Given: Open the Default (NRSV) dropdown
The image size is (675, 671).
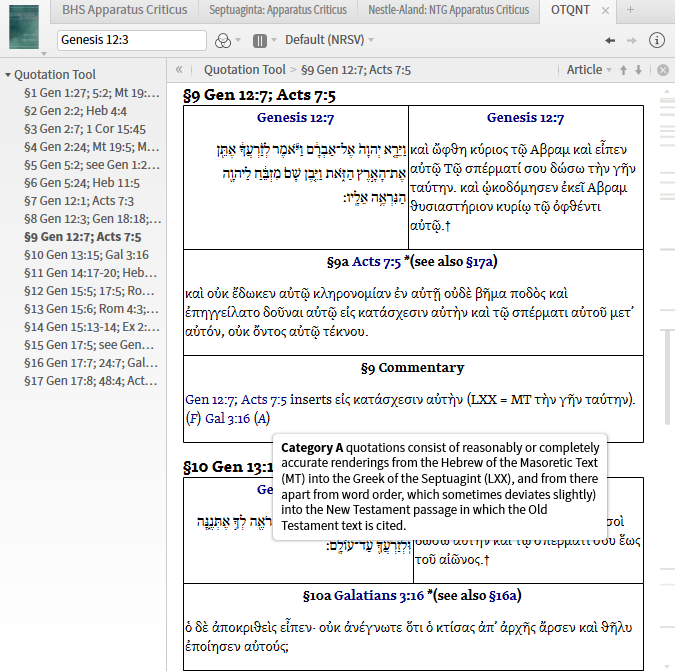Looking at the screenshot, I should [329, 40].
